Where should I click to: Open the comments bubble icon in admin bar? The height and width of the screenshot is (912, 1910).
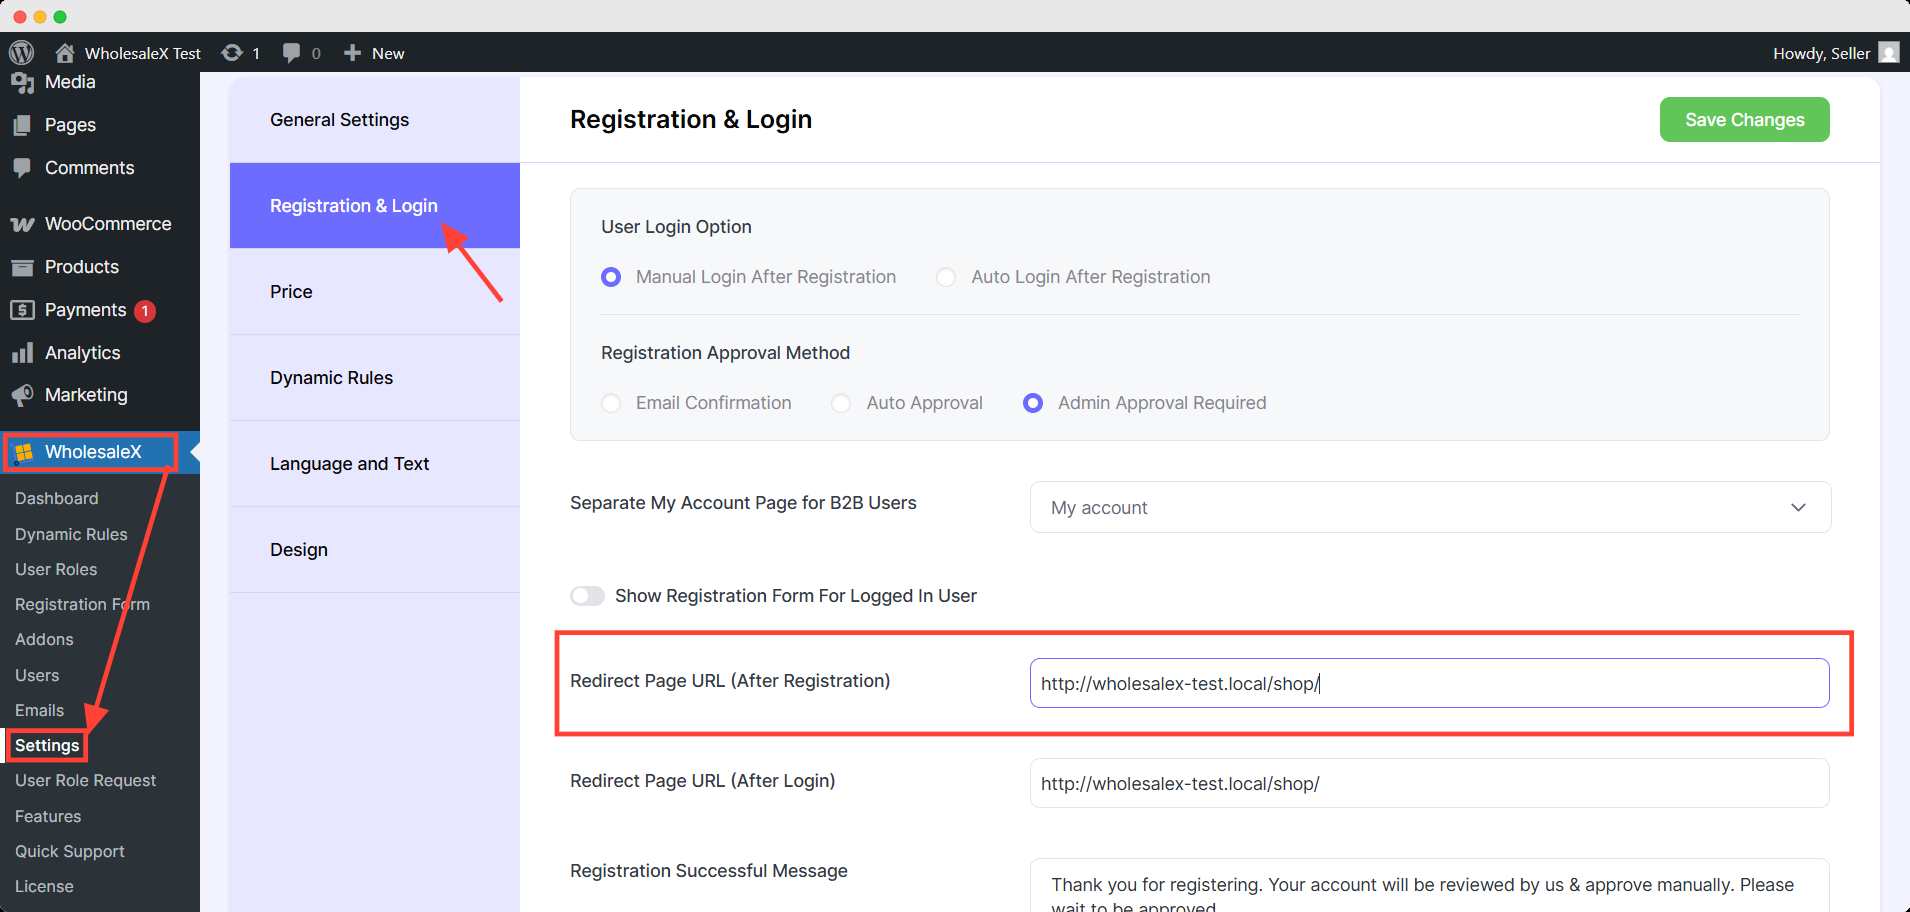(291, 53)
